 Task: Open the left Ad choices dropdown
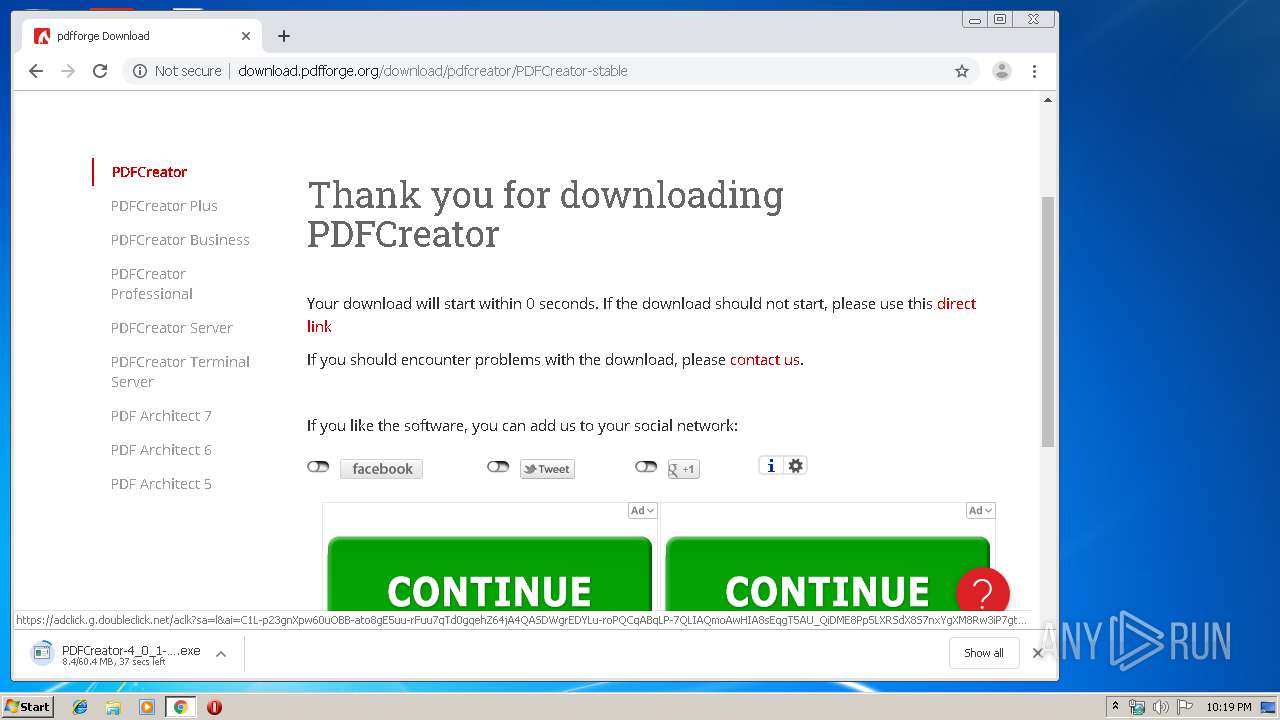click(642, 511)
